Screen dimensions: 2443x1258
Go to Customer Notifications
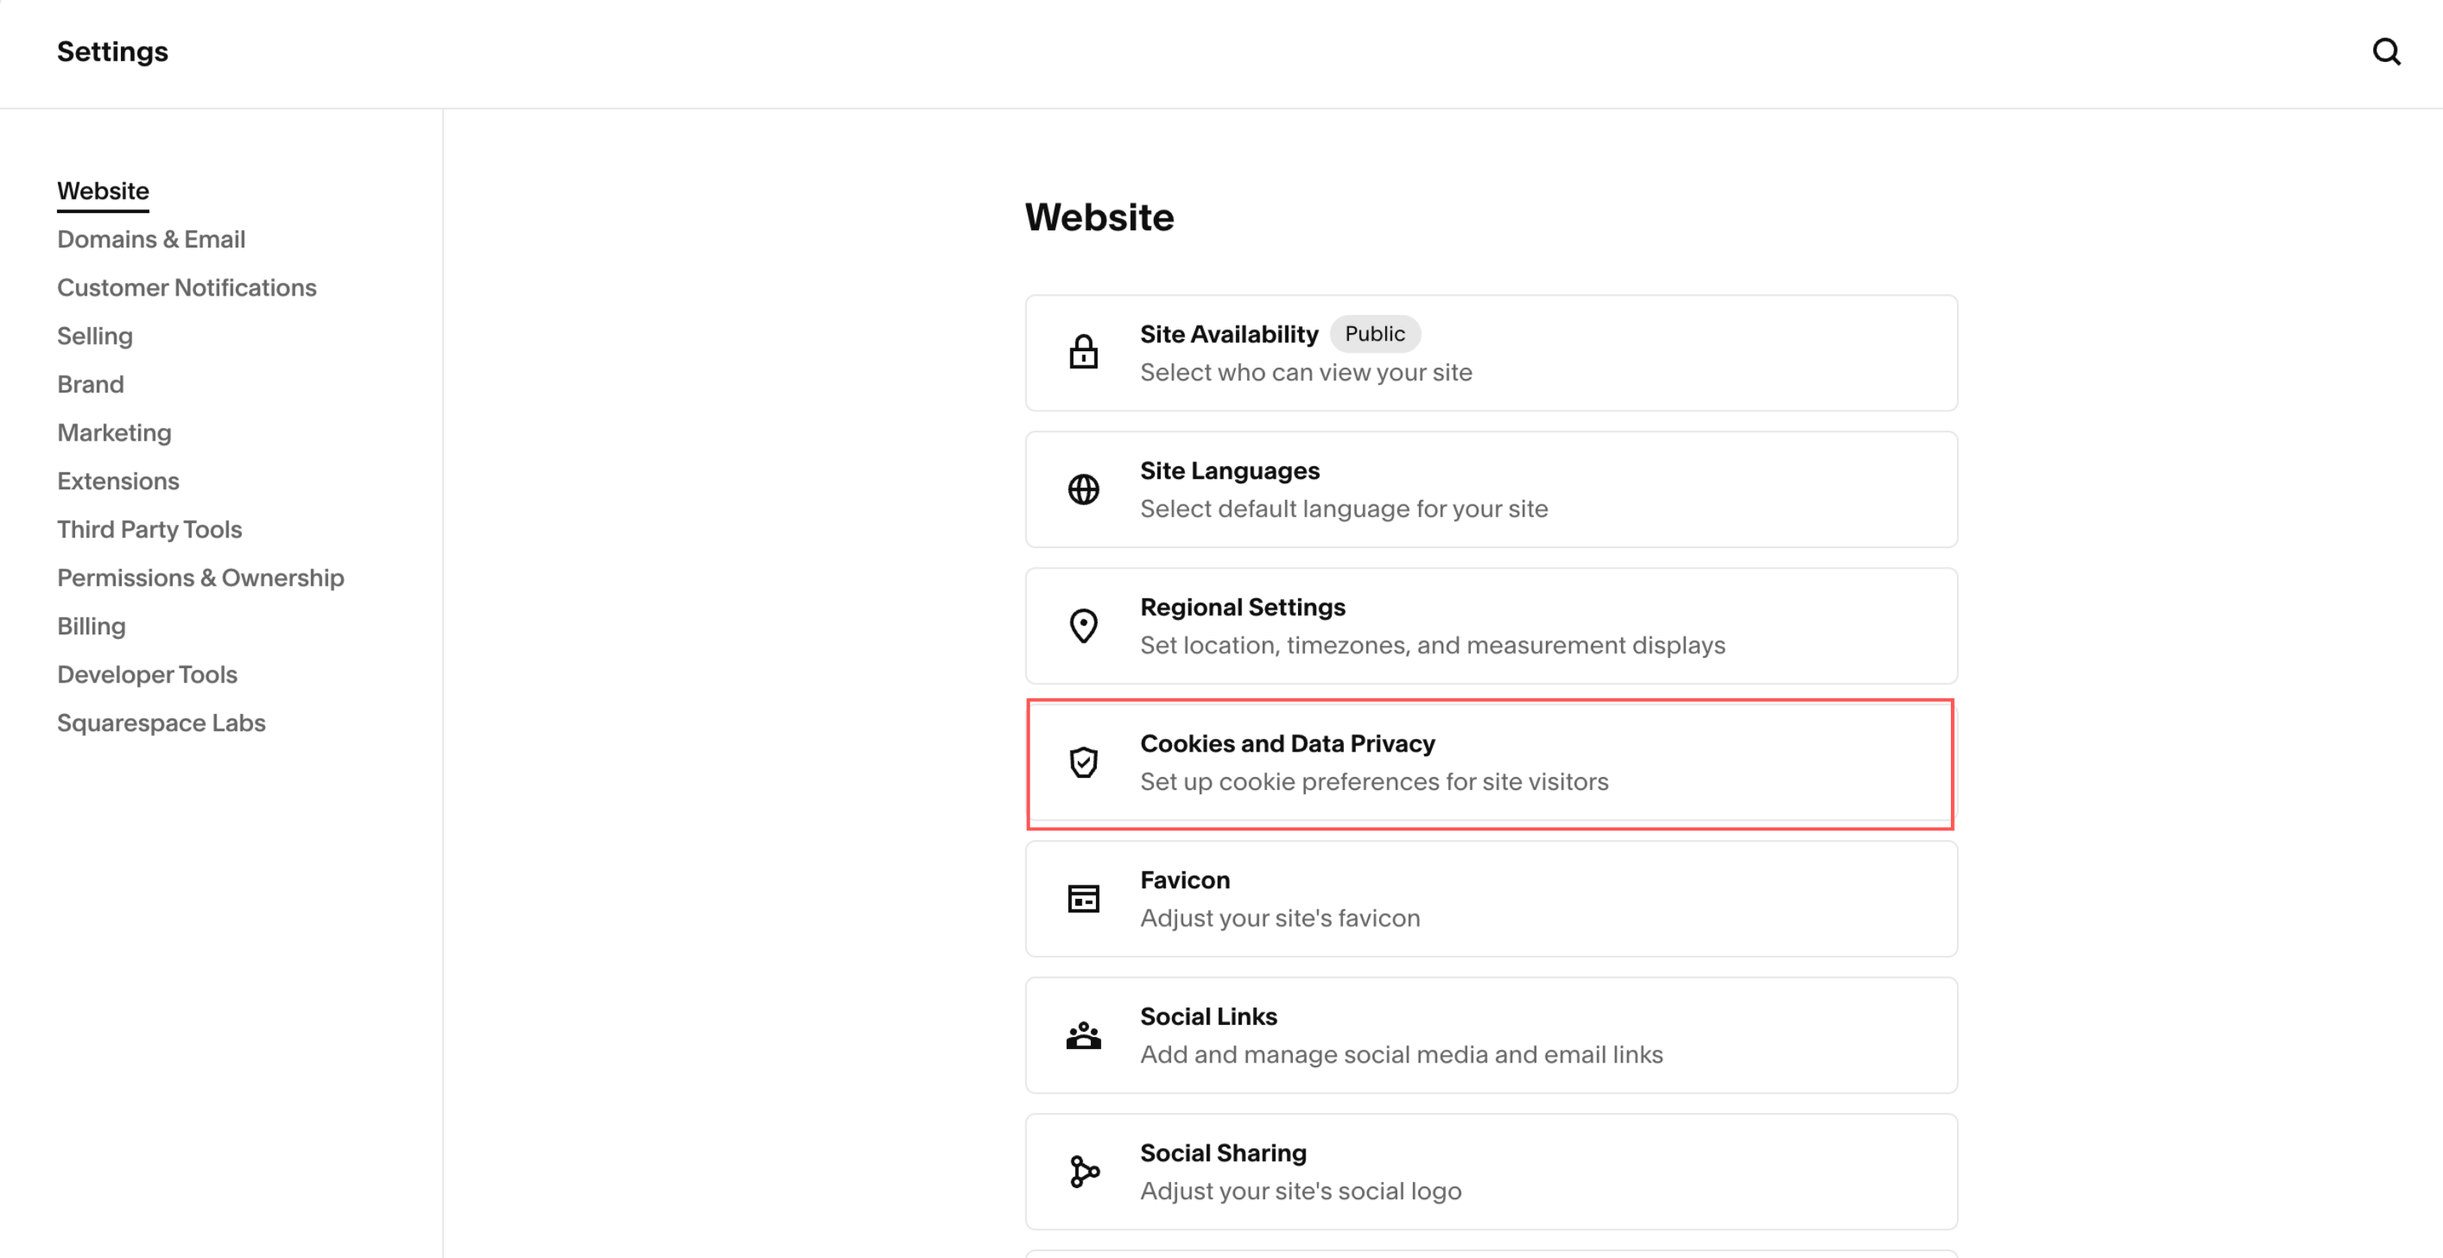point(187,288)
